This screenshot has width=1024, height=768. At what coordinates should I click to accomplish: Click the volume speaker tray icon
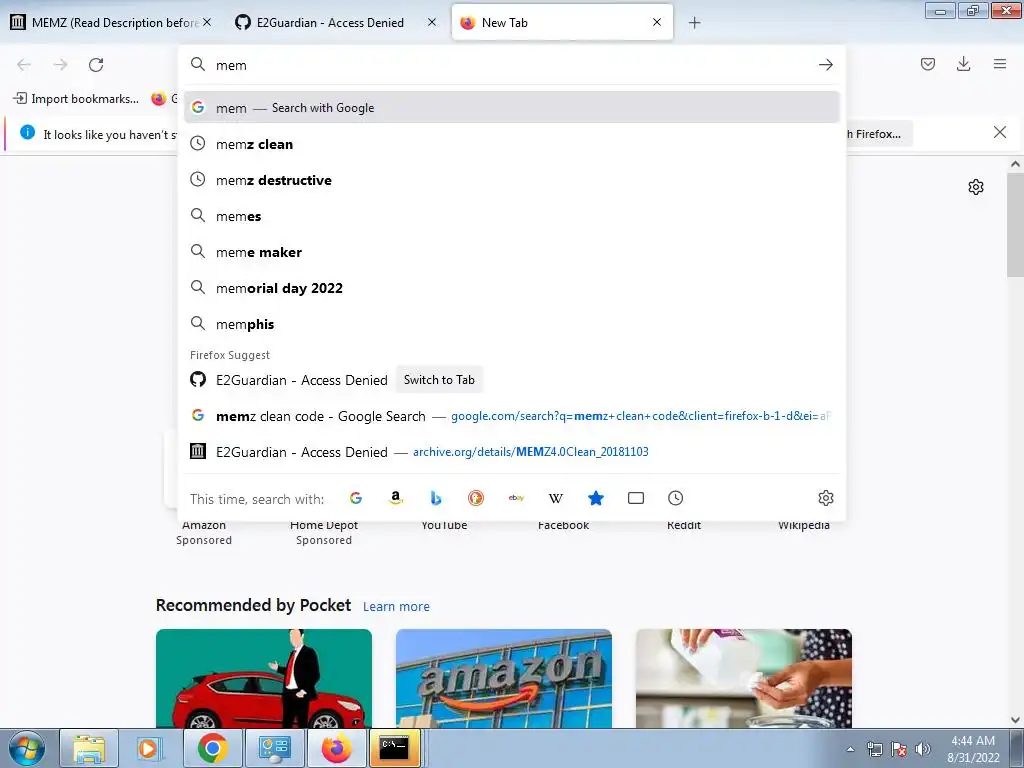click(922, 749)
